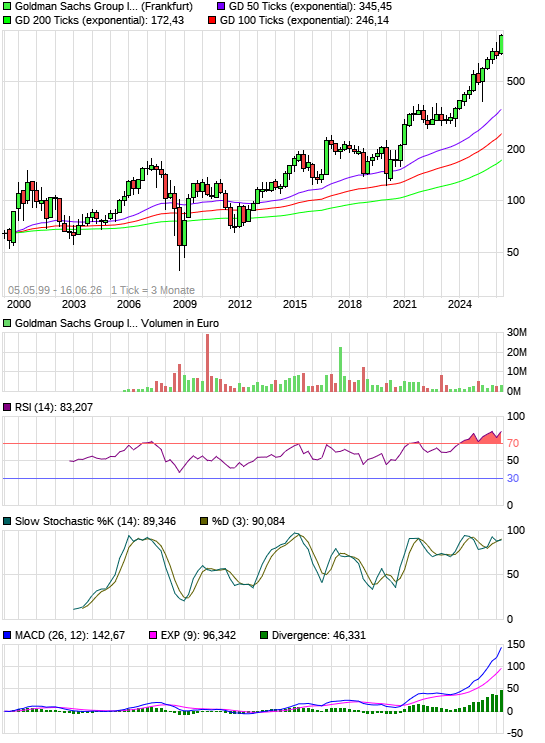Click the 20M volume axis label
This screenshot has width=545, height=743.
[x=517, y=353]
